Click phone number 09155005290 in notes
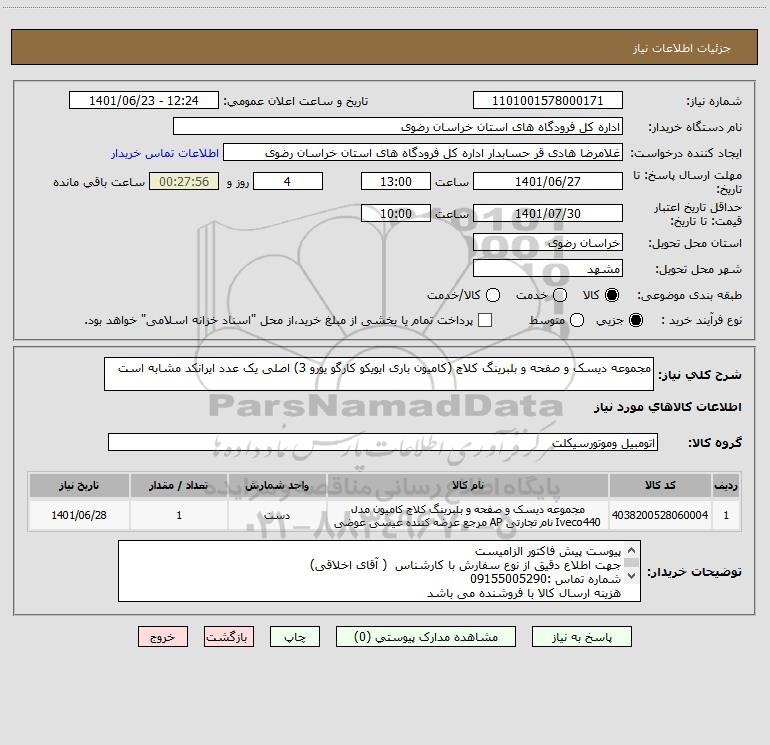 (x=508, y=579)
